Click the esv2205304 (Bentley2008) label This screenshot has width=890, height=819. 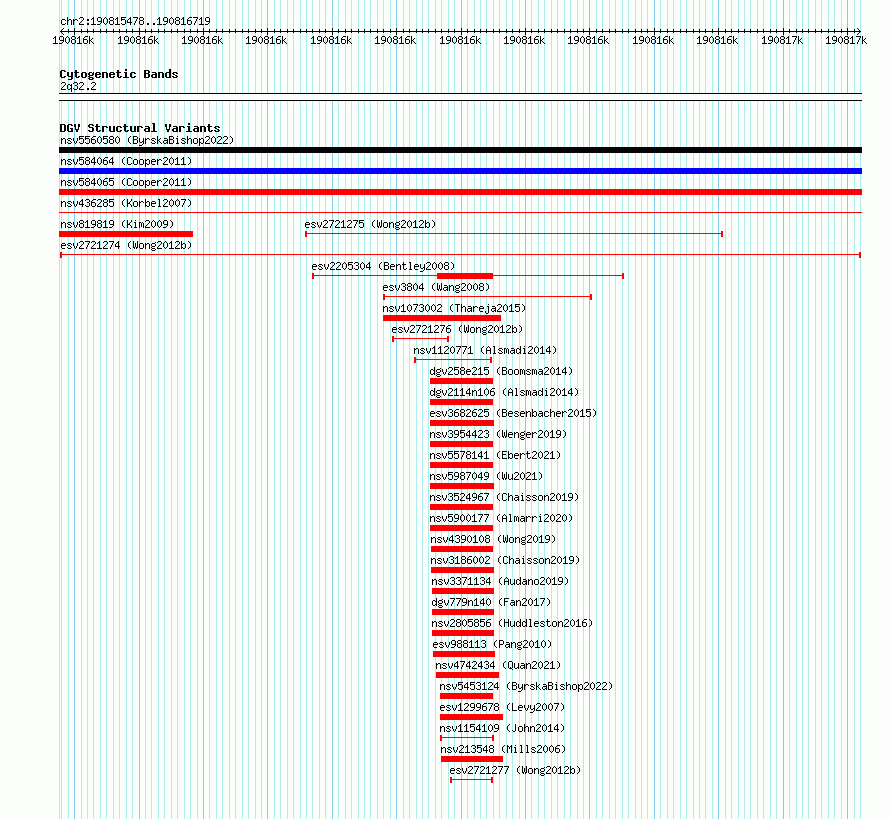(383, 266)
